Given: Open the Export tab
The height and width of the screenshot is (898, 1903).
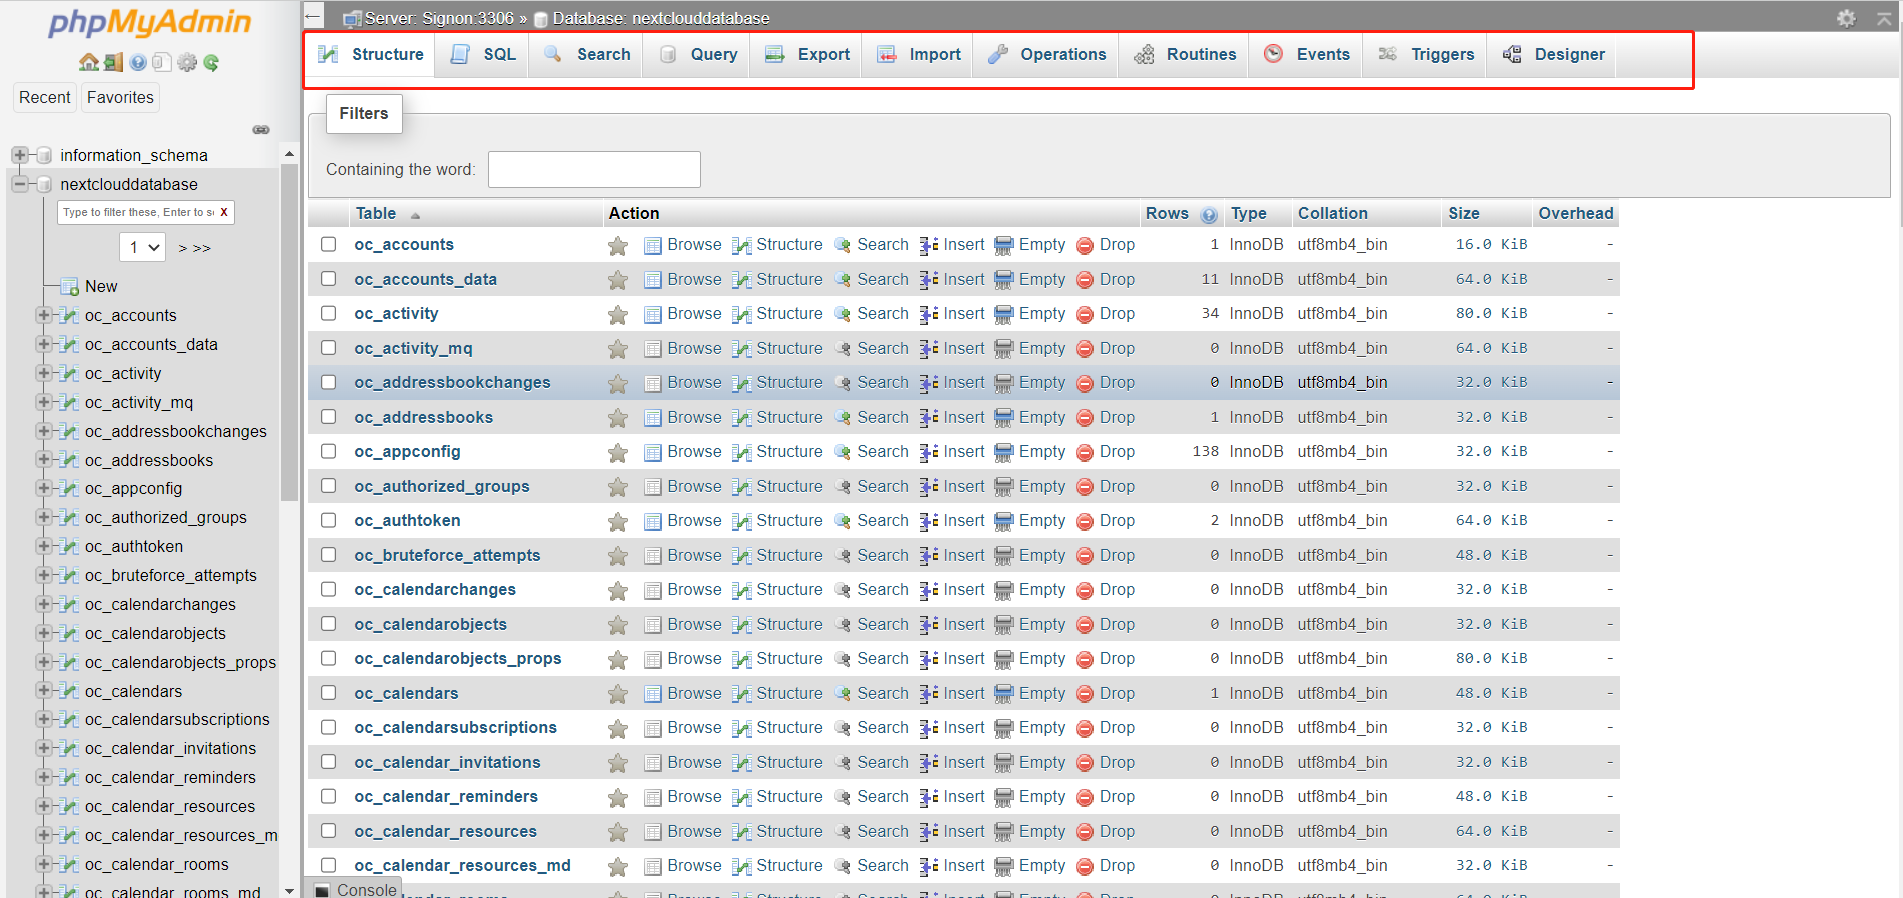Looking at the screenshot, I should tap(807, 55).
